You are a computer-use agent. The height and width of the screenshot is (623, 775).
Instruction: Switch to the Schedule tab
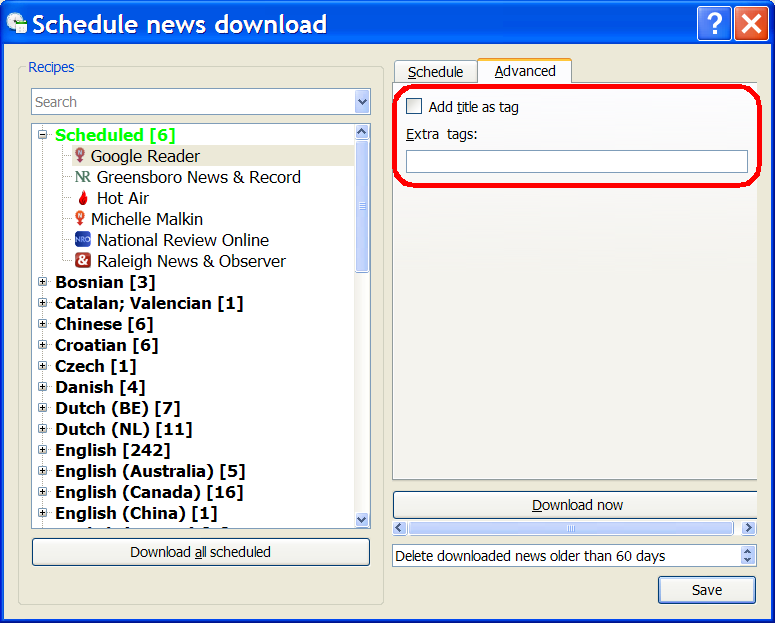pos(435,72)
